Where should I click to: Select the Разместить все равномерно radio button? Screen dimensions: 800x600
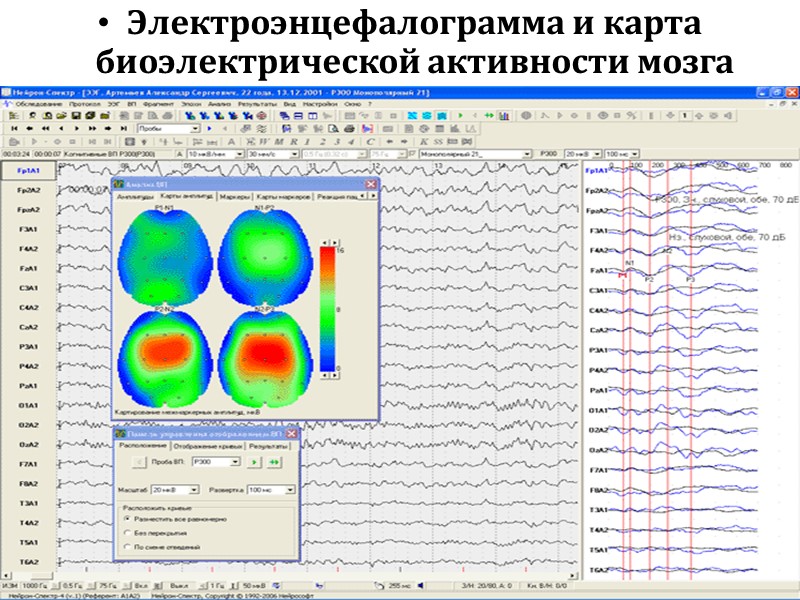(x=126, y=518)
